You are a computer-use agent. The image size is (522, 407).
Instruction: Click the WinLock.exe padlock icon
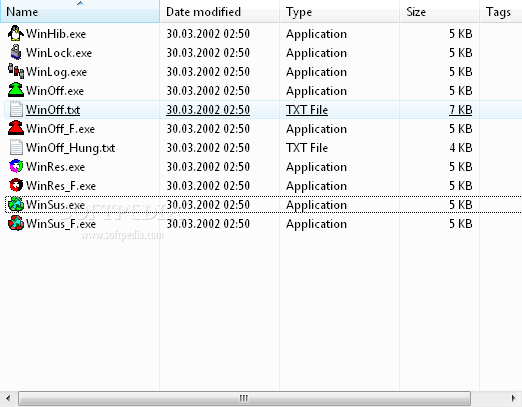(x=16, y=52)
